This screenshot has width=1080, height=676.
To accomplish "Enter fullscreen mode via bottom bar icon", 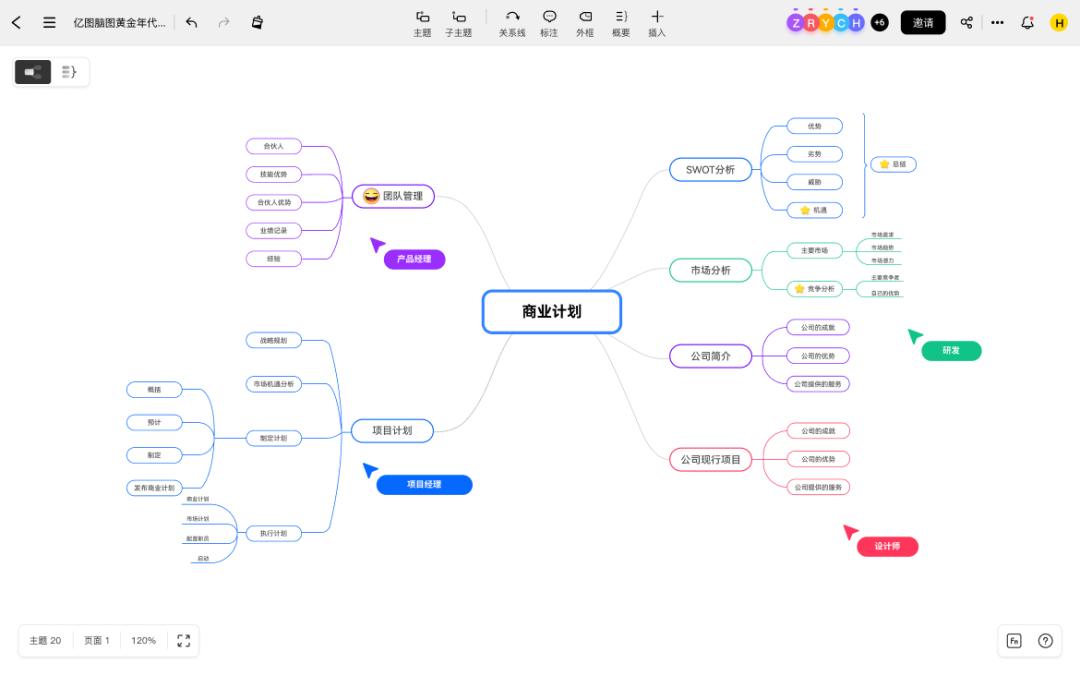I will (182, 640).
